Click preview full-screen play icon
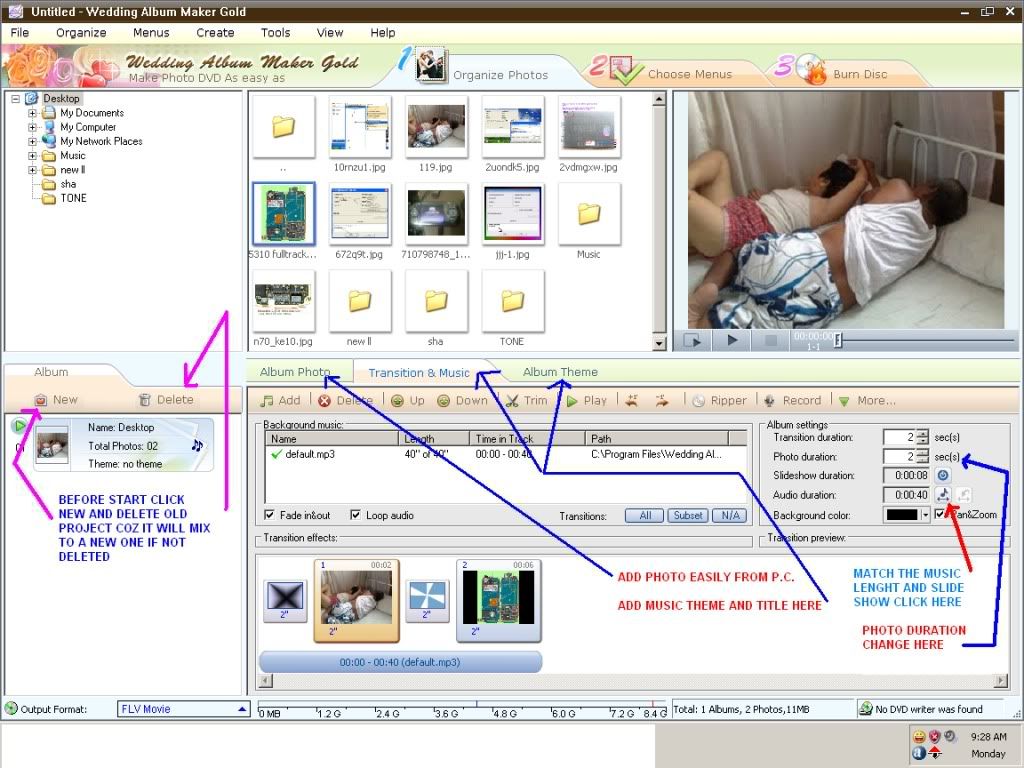This screenshot has width=1024, height=768. point(692,340)
